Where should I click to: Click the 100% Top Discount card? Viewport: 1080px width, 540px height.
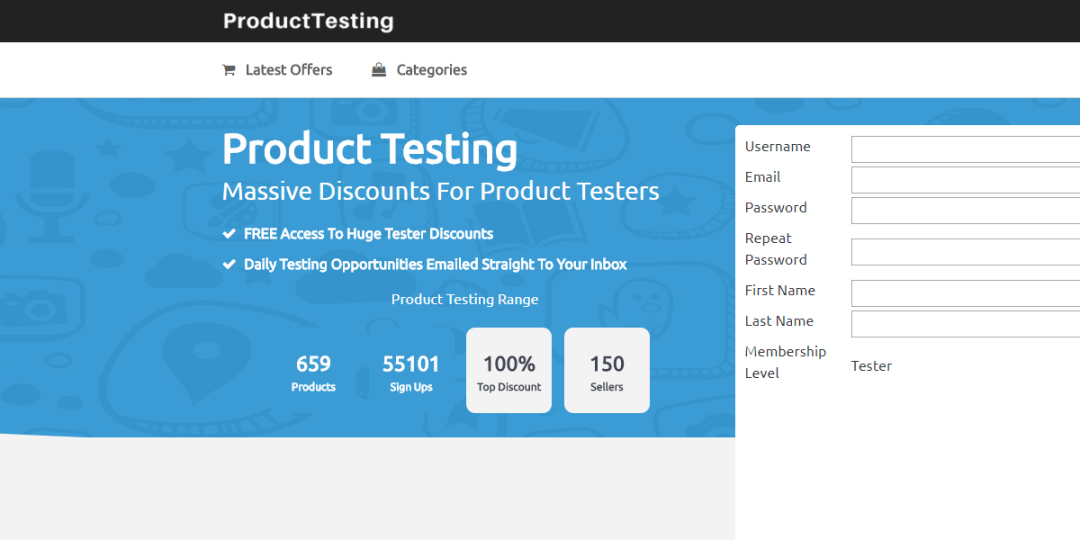pyautogui.click(x=509, y=371)
